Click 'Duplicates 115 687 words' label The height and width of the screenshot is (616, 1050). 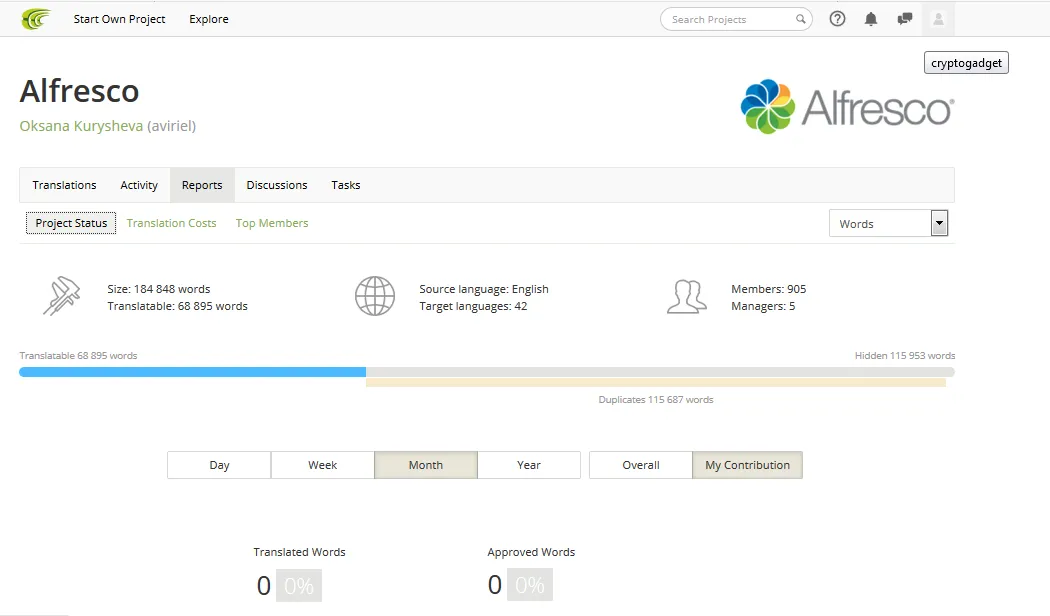pyautogui.click(x=656, y=400)
